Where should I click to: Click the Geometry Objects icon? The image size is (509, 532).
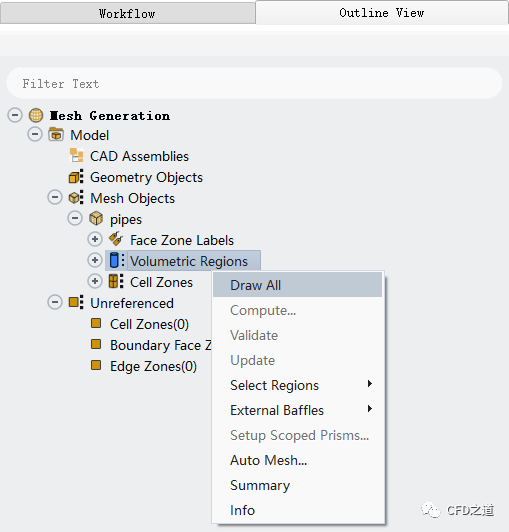click(x=76, y=177)
